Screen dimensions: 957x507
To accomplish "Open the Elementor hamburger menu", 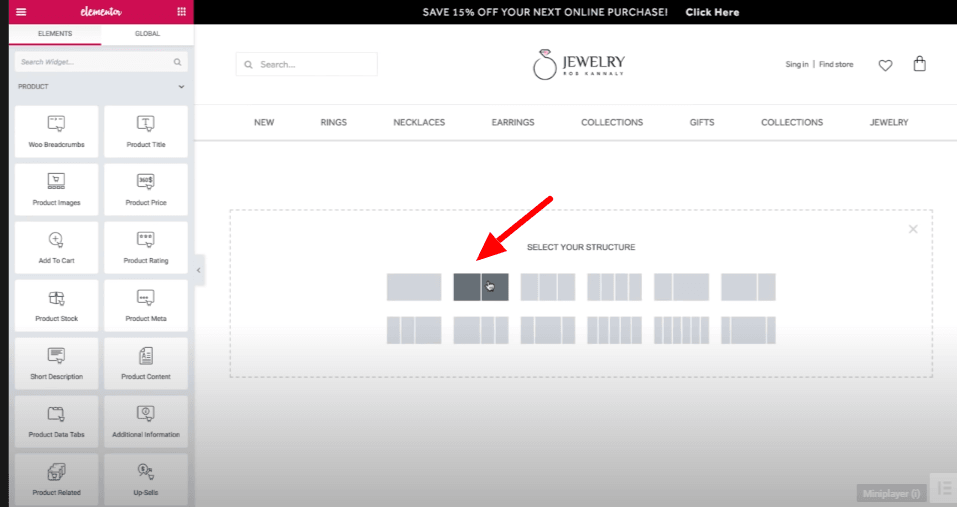I will pos(21,12).
